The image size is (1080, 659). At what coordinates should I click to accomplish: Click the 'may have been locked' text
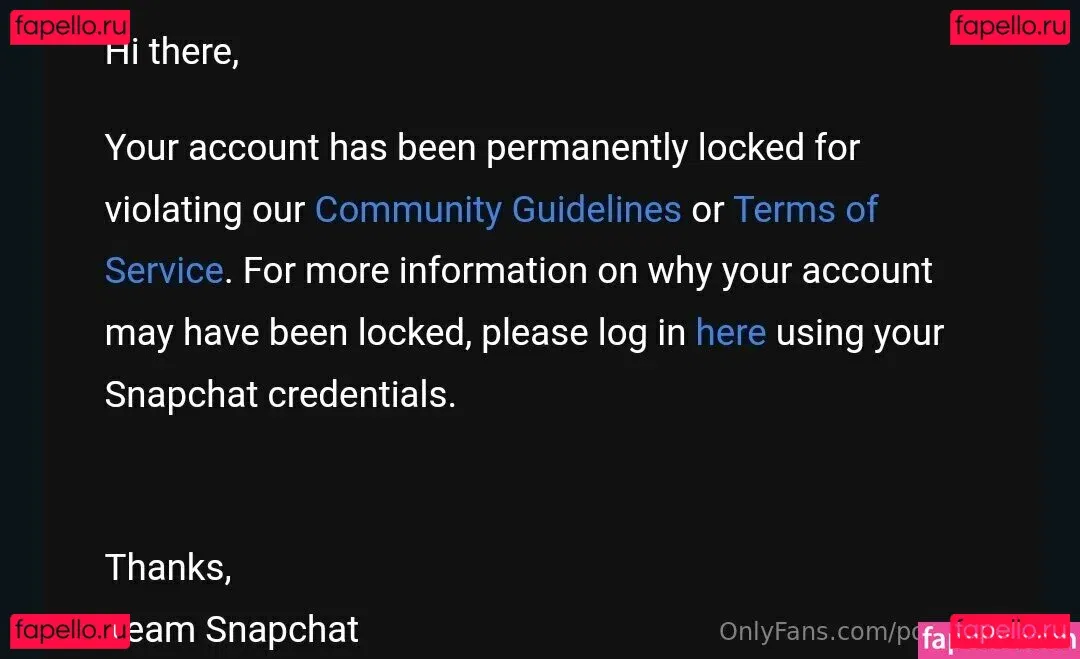point(286,333)
